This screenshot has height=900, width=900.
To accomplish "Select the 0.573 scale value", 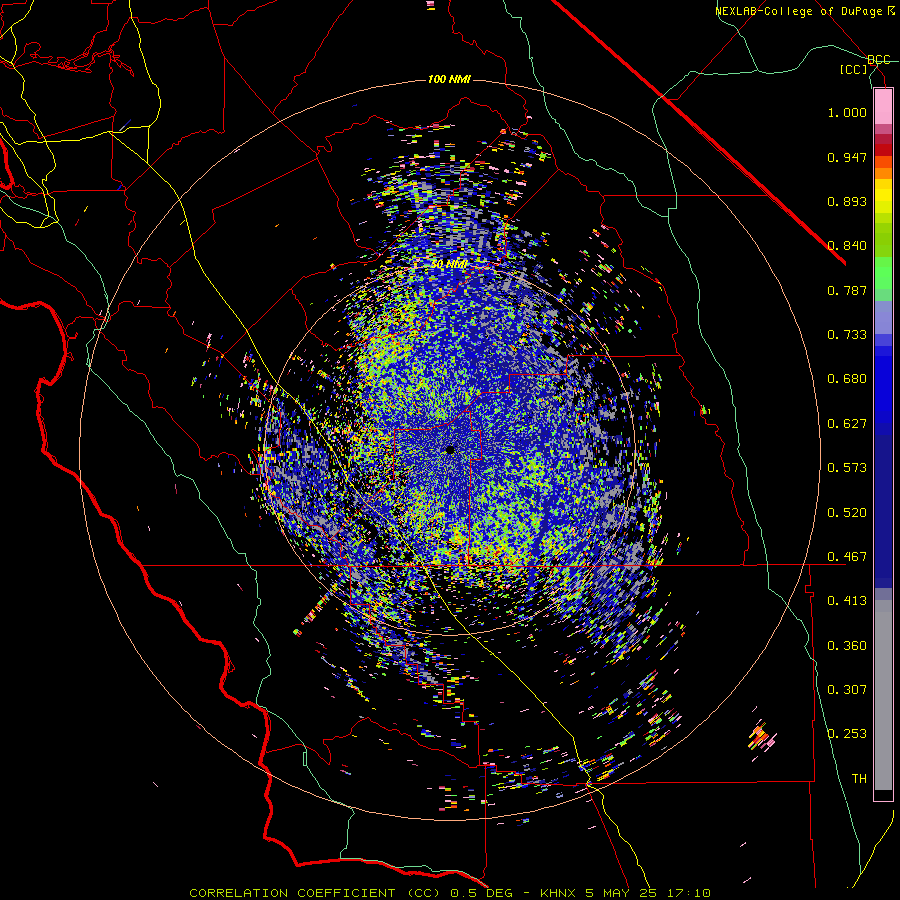I will click(847, 468).
